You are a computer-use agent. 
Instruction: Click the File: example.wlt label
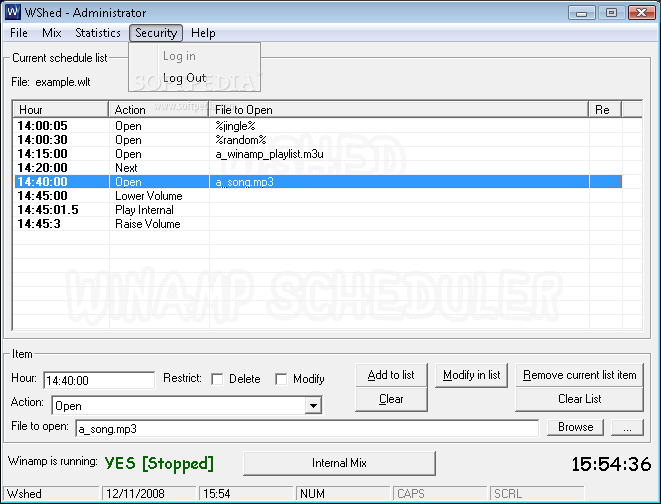[51, 82]
